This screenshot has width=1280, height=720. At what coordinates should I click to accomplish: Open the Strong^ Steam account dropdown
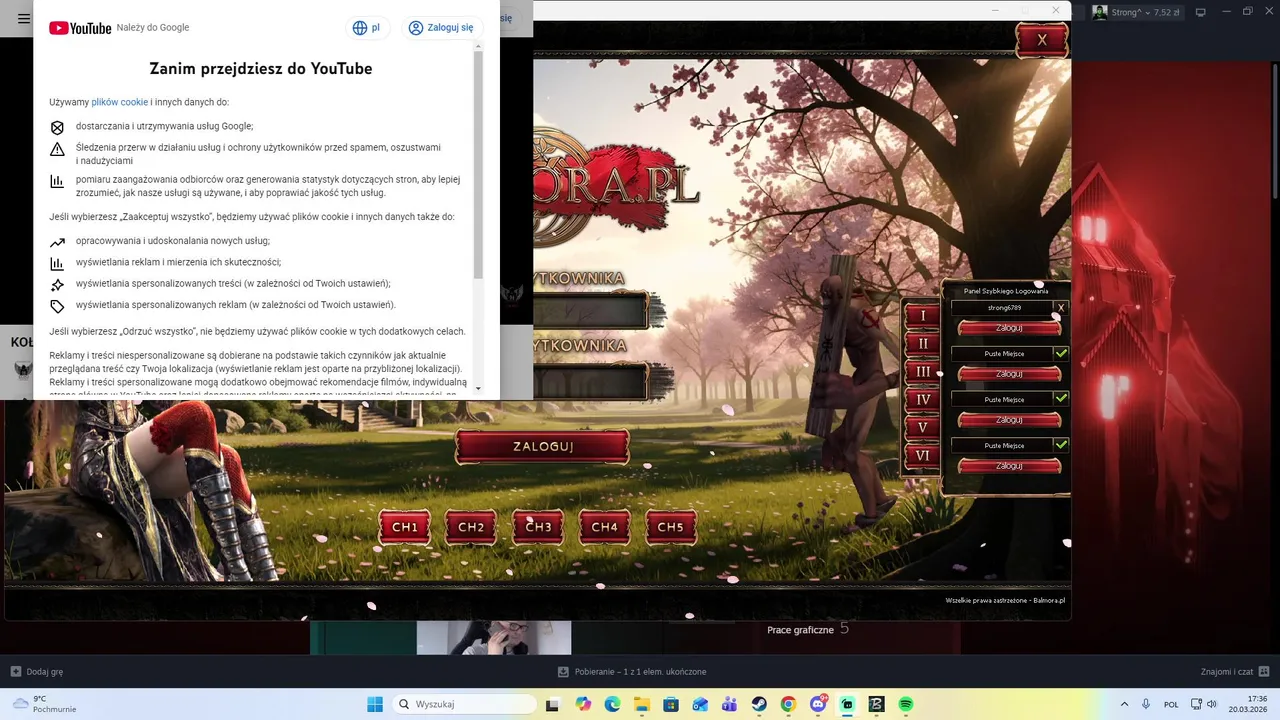[1136, 12]
